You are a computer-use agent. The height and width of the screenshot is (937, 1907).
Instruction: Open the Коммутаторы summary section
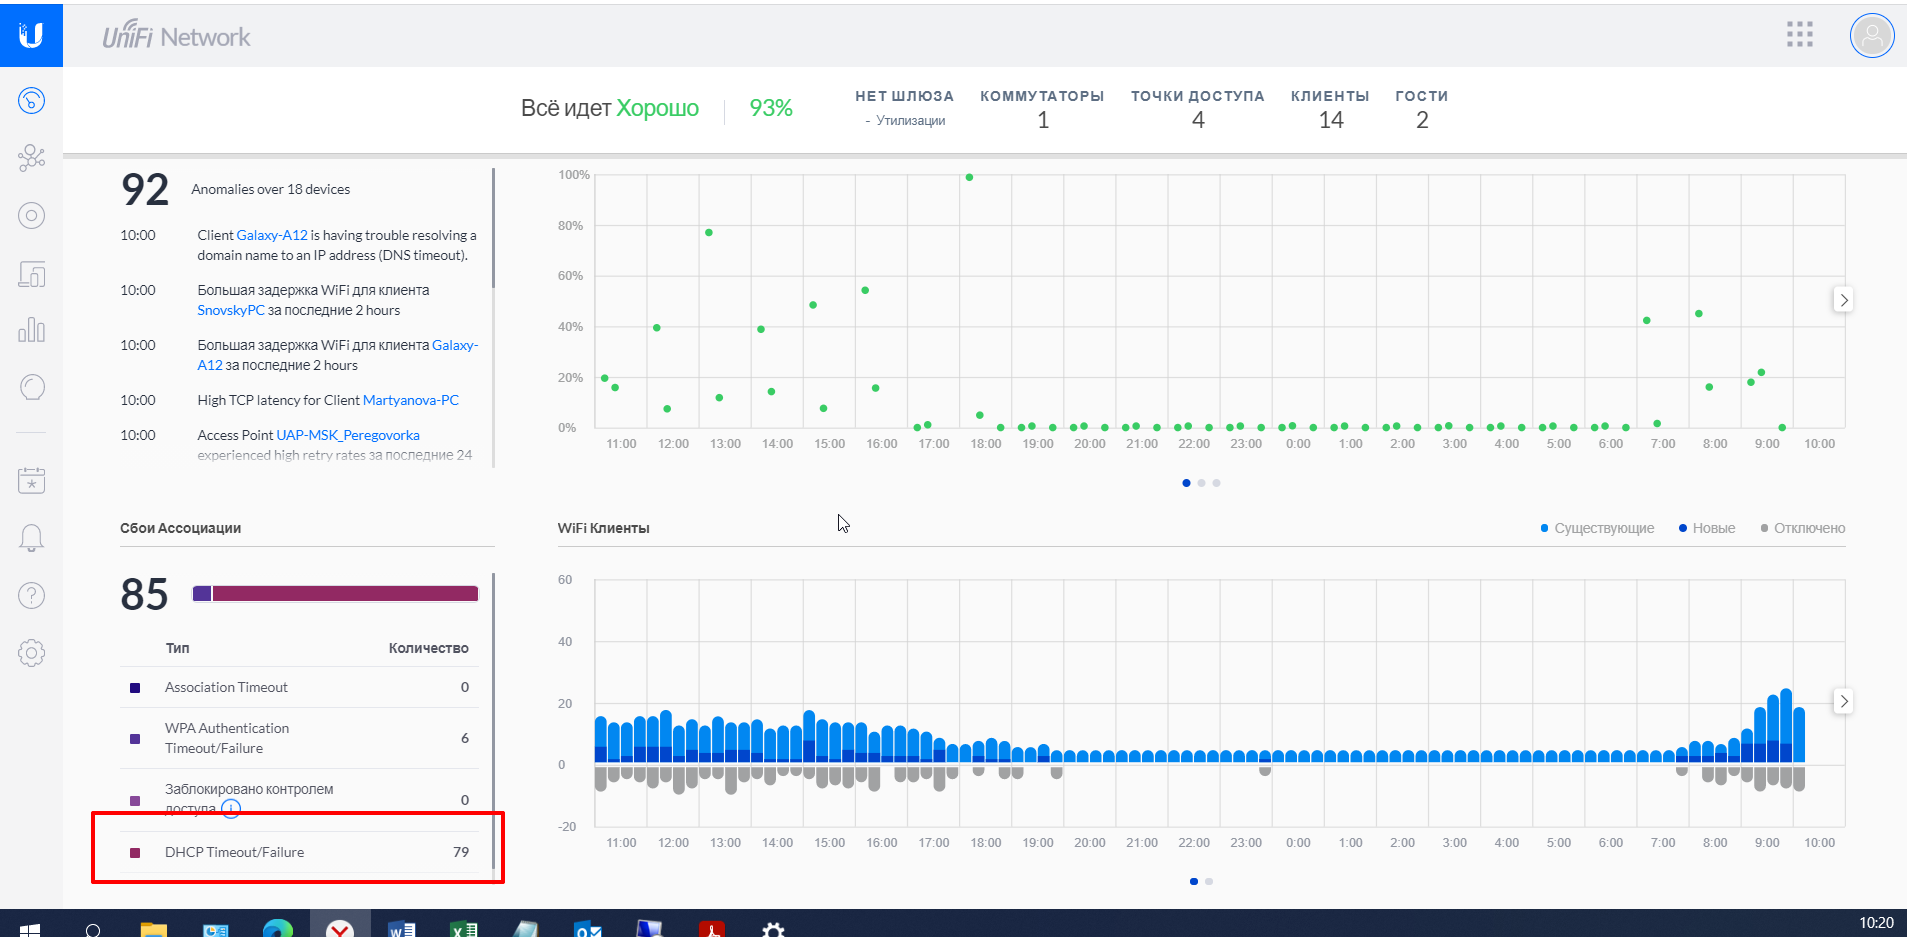1042,108
